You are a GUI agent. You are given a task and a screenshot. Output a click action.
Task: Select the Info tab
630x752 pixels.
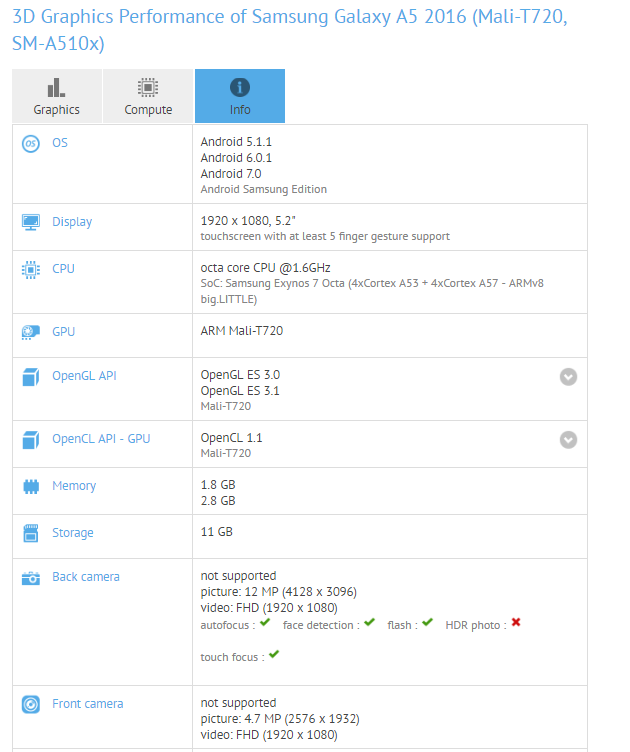coord(240,96)
